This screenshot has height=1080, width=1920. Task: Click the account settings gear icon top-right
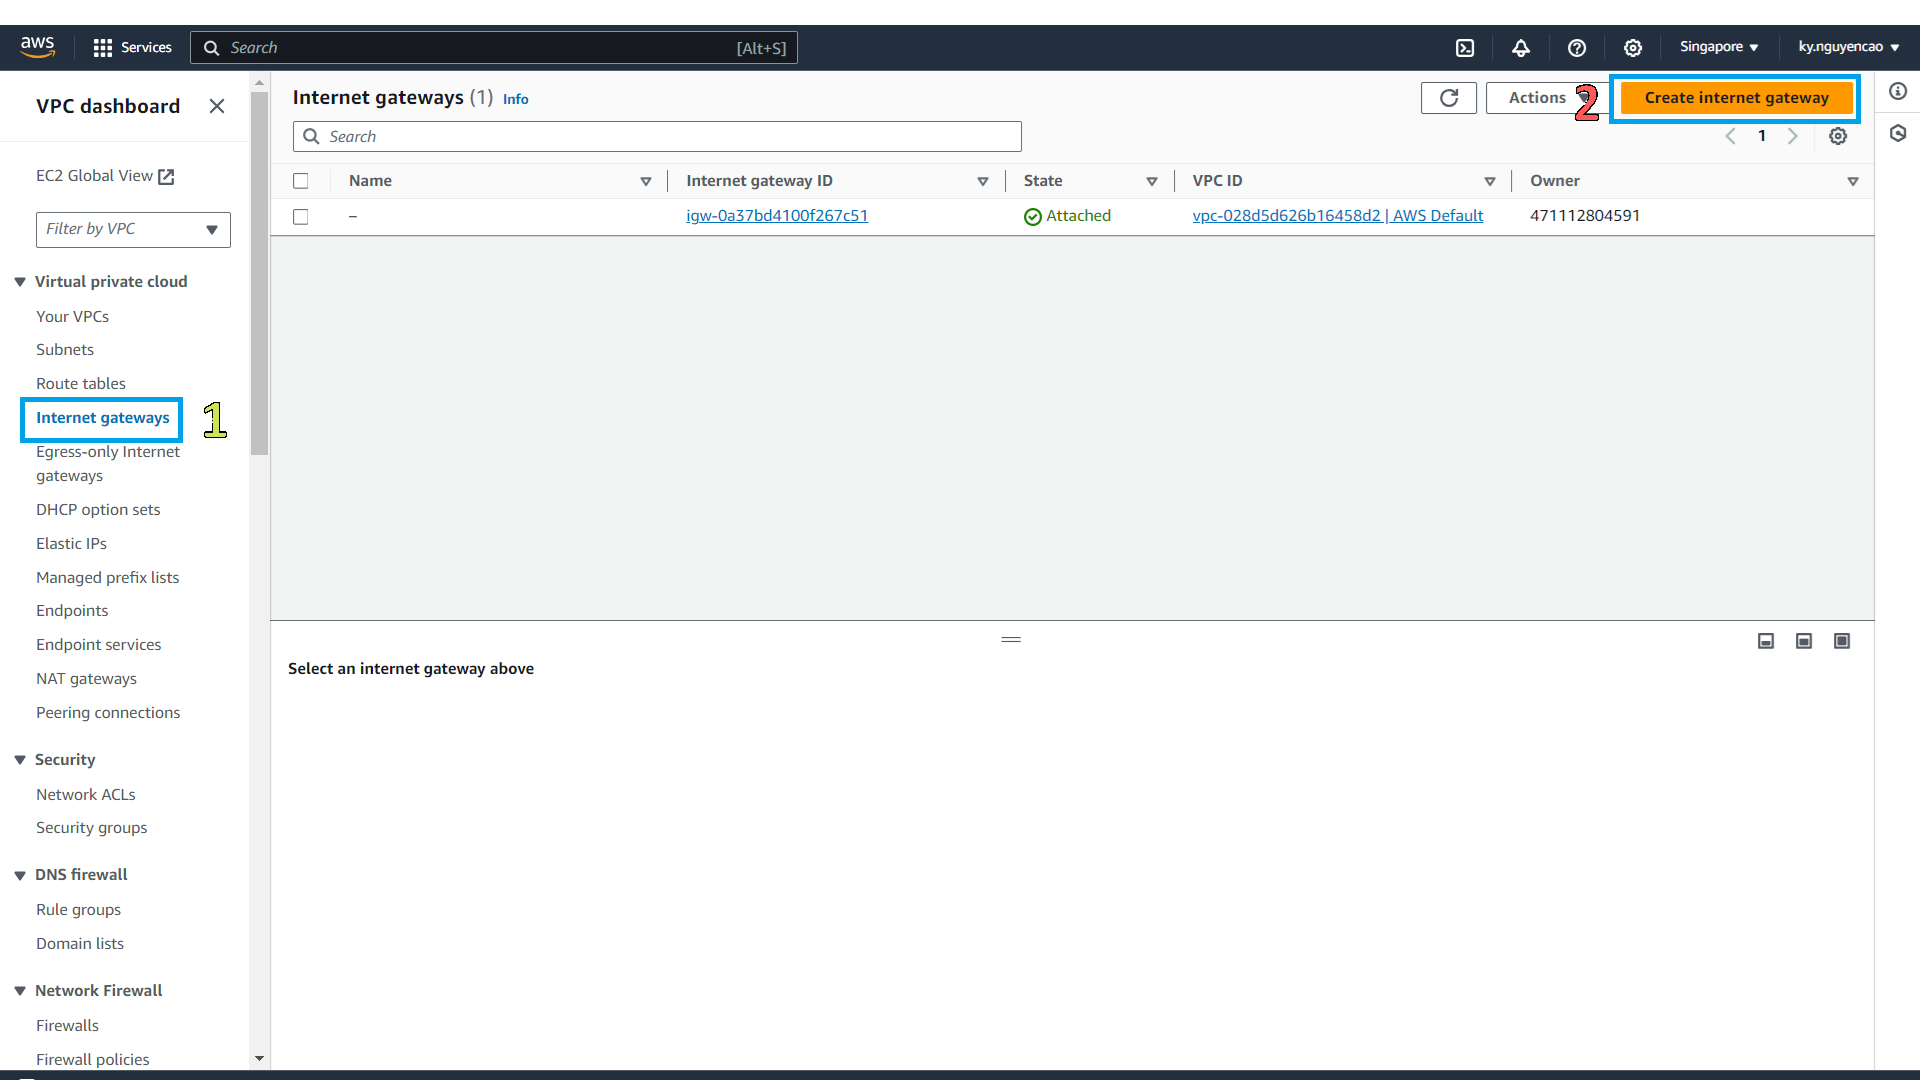tap(1631, 47)
